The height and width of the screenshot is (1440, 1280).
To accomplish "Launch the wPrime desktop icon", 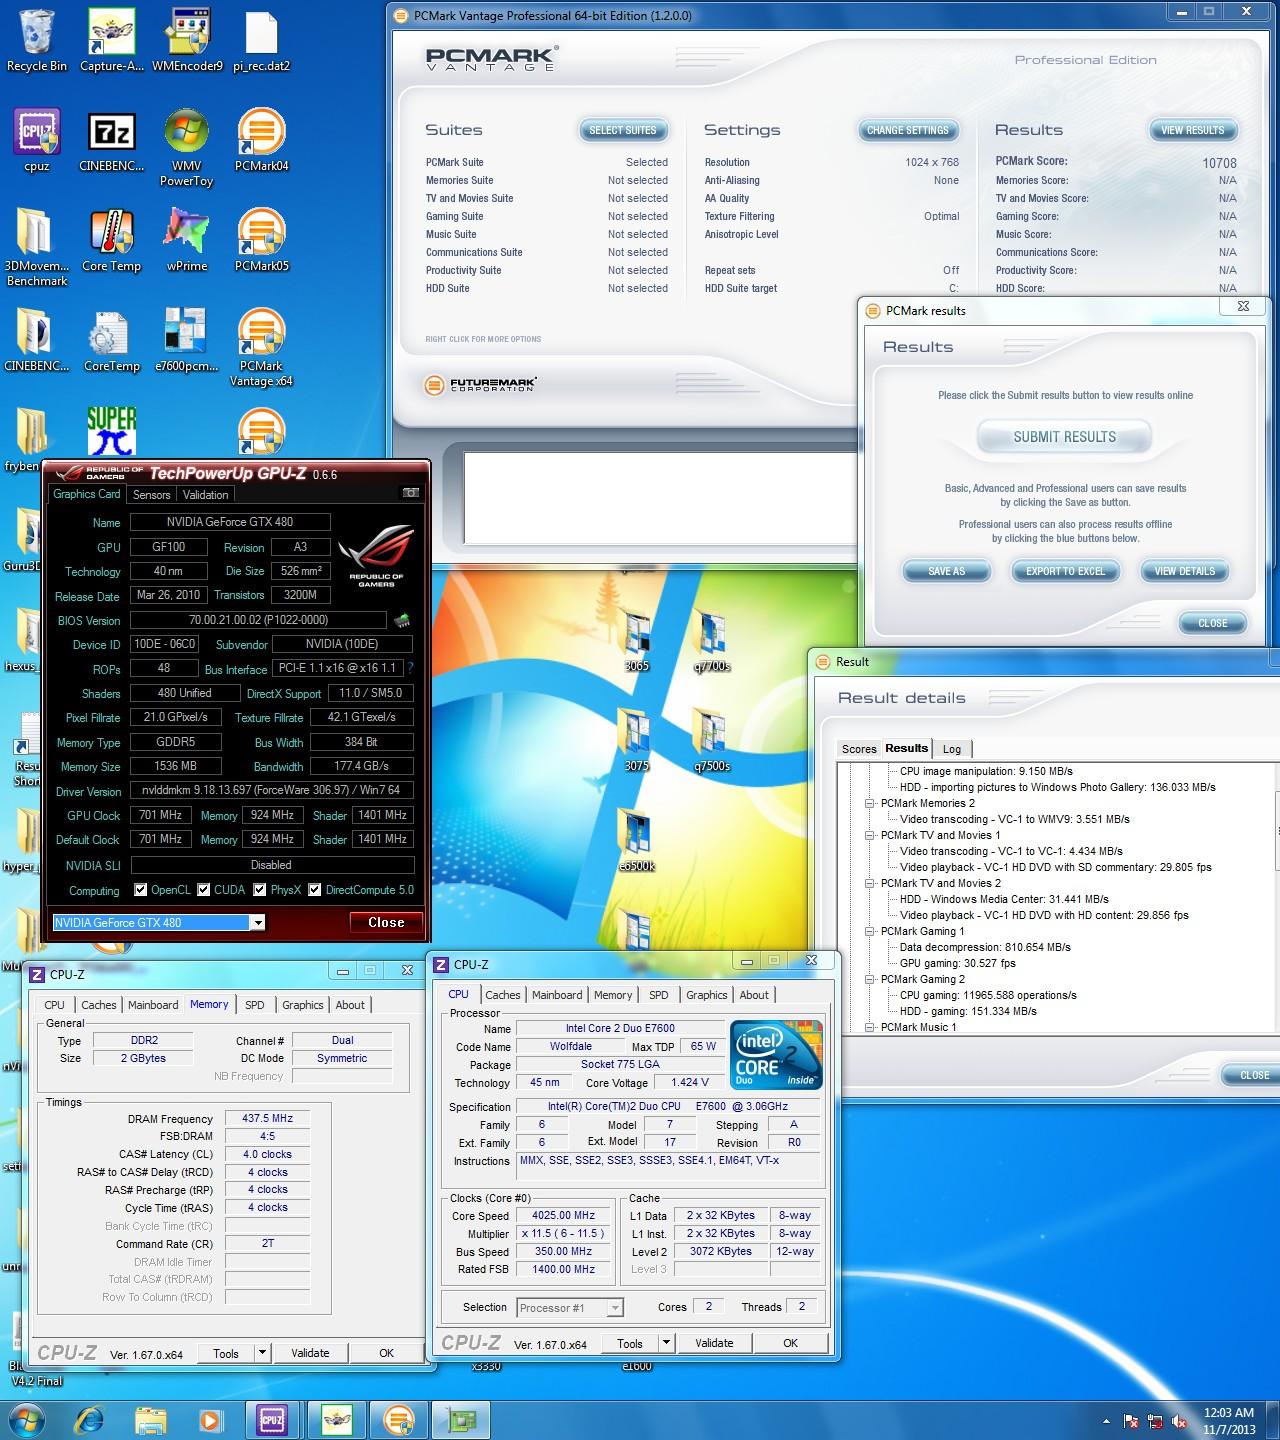I will pos(186,240).
